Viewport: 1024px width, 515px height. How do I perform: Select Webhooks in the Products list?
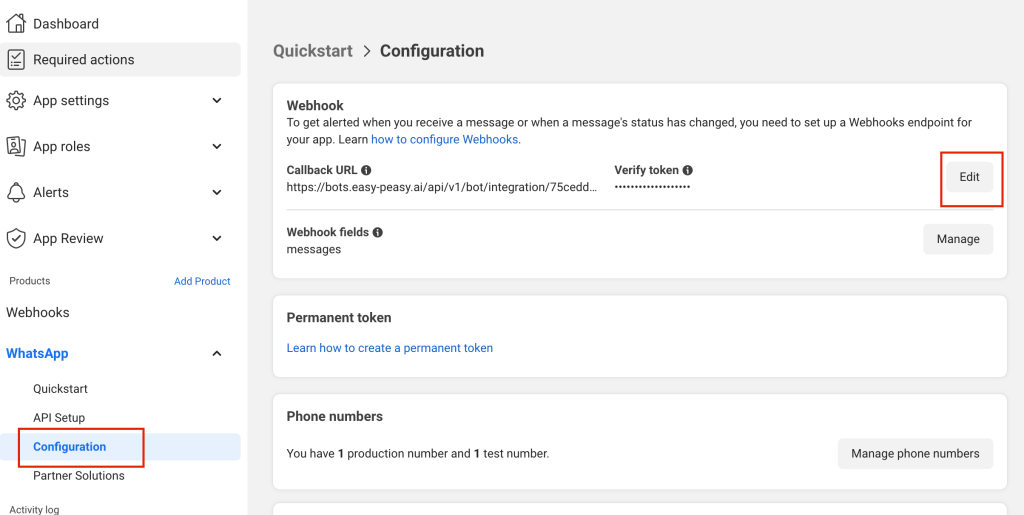38,312
